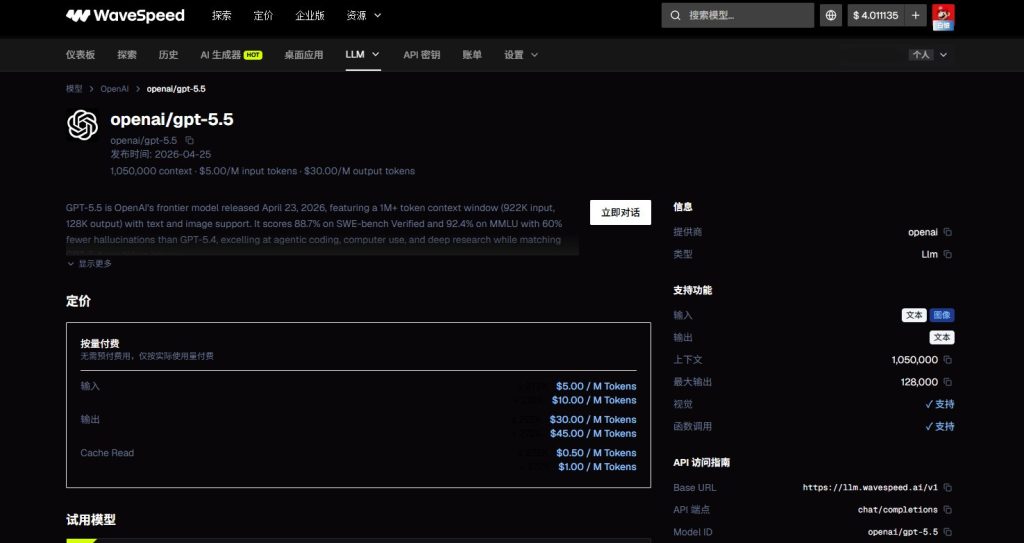
Task: Click the WaveSpeed logo
Action: (125, 15)
